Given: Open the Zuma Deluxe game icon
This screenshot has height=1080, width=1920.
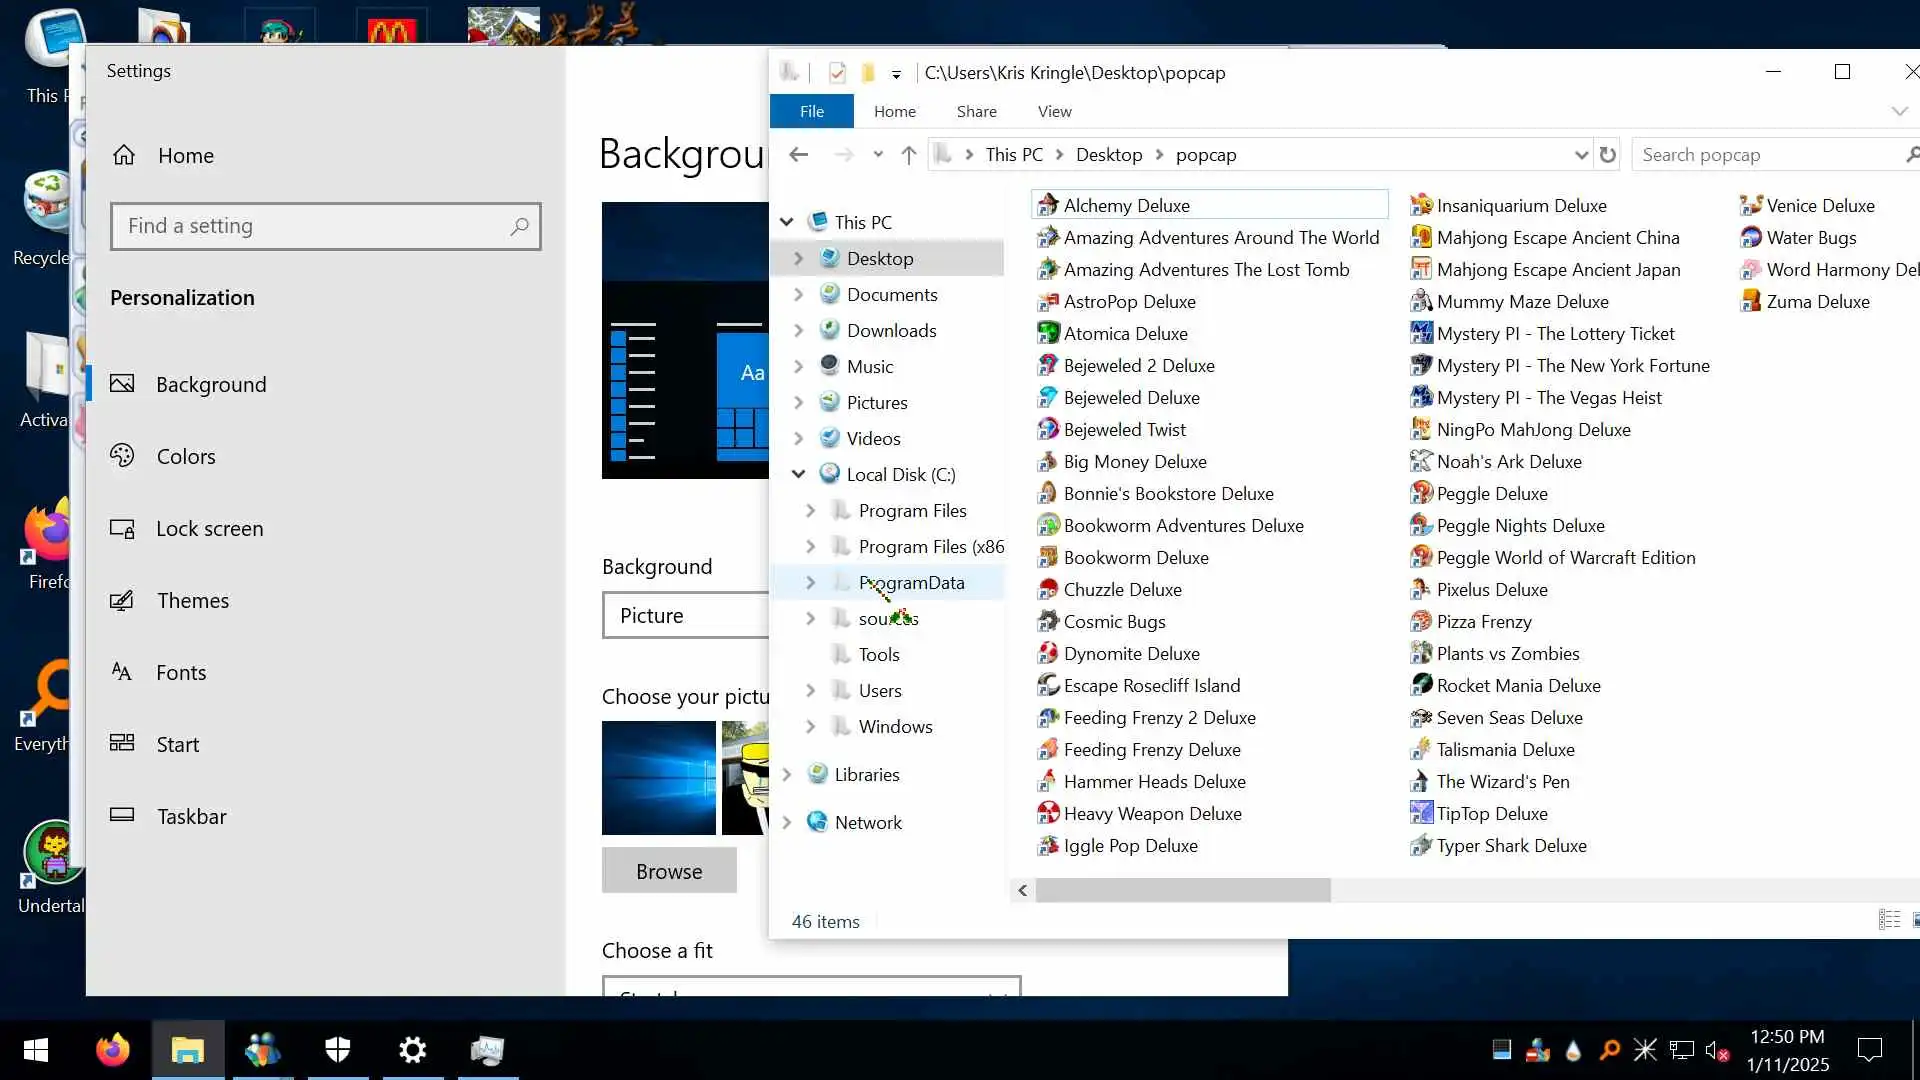Looking at the screenshot, I should tap(1750, 302).
